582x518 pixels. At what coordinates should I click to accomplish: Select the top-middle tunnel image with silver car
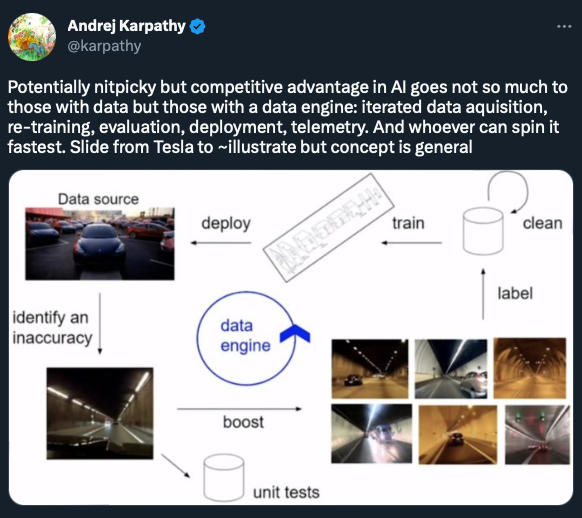pos(451,368)
